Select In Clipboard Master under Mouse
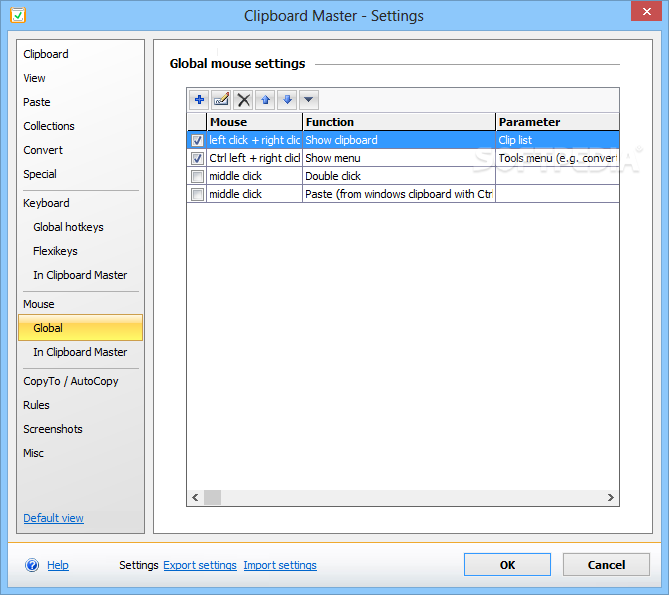This screenshot has height=595, width=669. click(x=80, y=352)
